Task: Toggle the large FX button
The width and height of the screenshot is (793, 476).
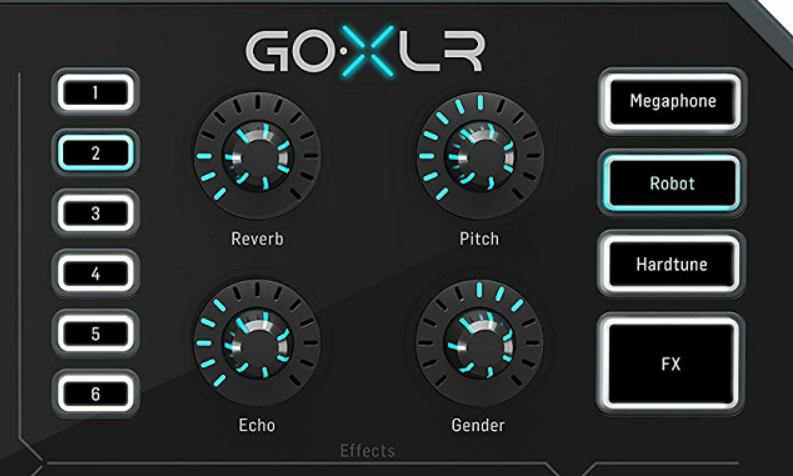Action: [x=670, y=364]
